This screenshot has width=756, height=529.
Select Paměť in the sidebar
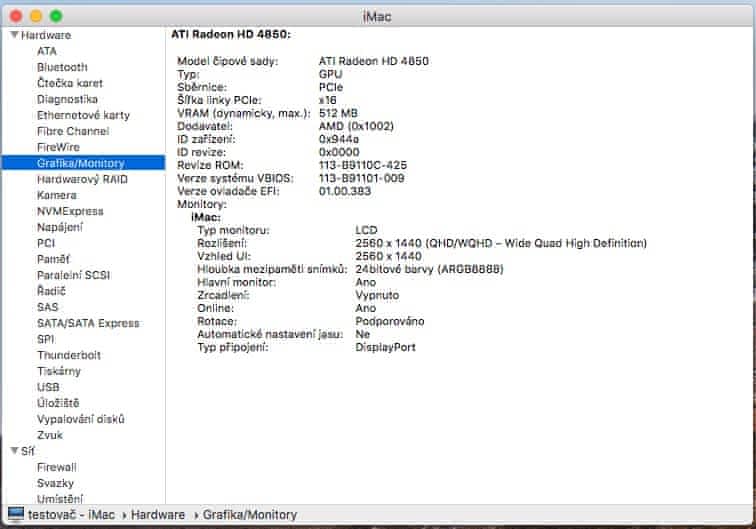tap(53, 259)
